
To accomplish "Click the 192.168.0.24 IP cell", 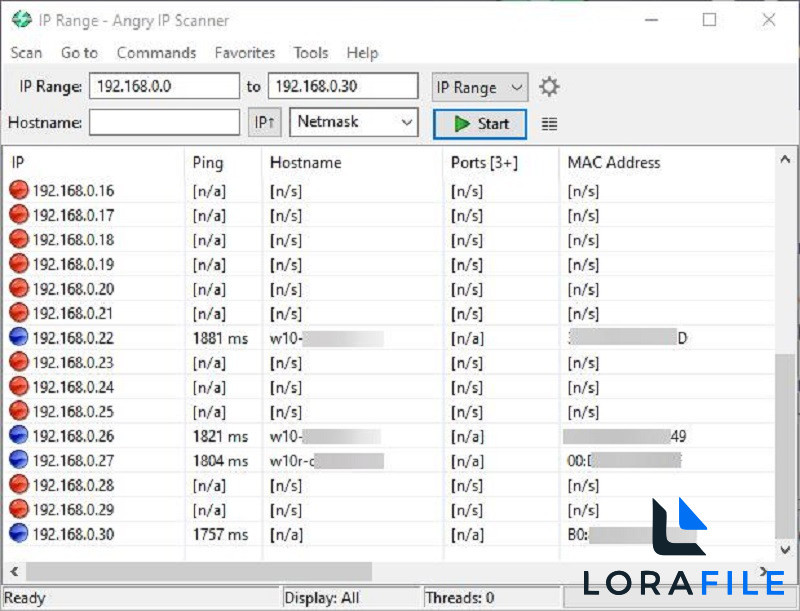I will click(73, 387).
